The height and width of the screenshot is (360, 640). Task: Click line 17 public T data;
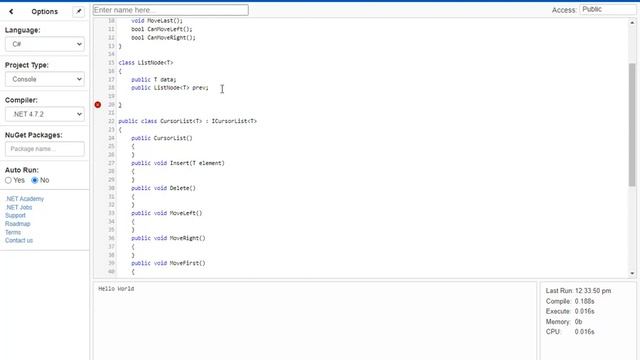(153, 80)
